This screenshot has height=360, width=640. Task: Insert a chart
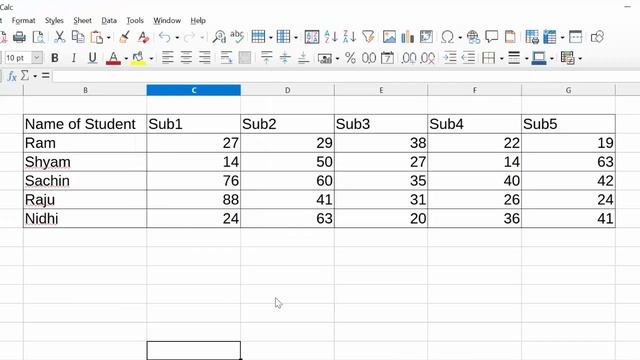[x=408, y=37]
